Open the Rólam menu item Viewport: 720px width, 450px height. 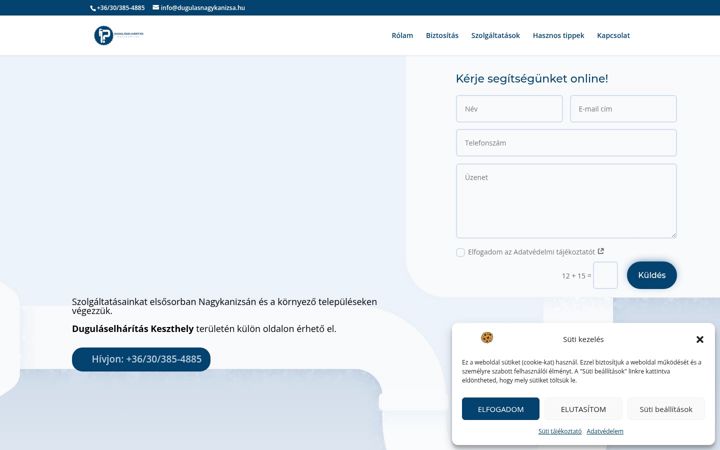tap(402, 35)
